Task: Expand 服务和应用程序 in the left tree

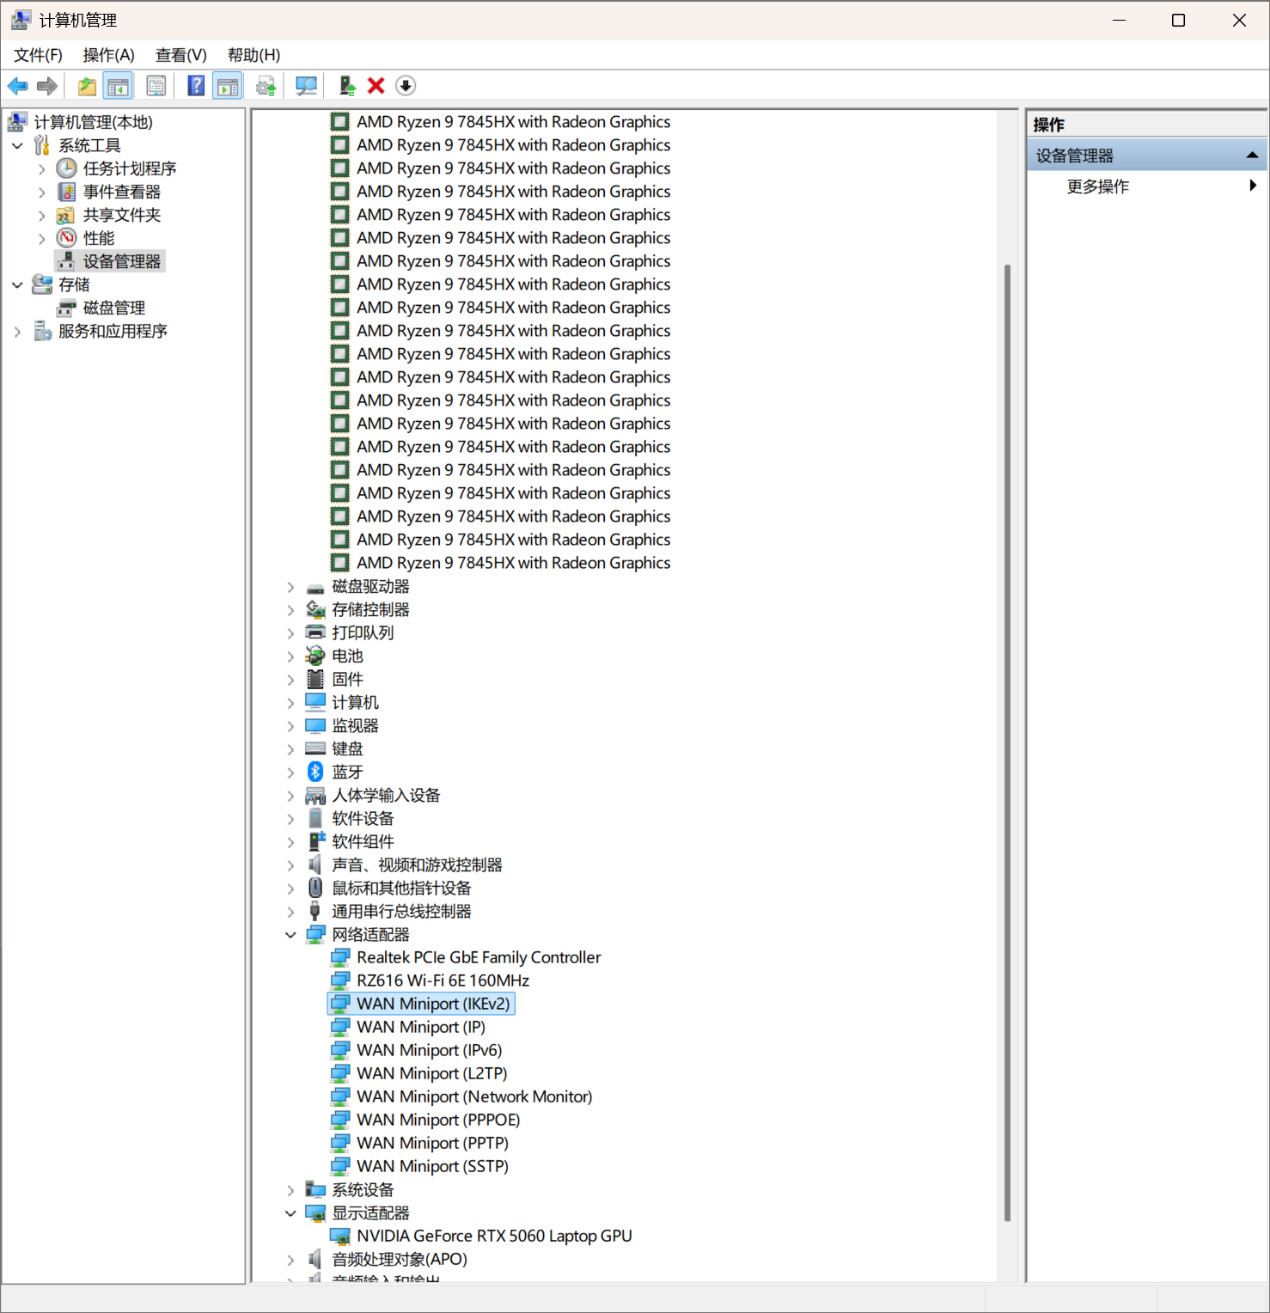Action: click(x=17, y=332)
